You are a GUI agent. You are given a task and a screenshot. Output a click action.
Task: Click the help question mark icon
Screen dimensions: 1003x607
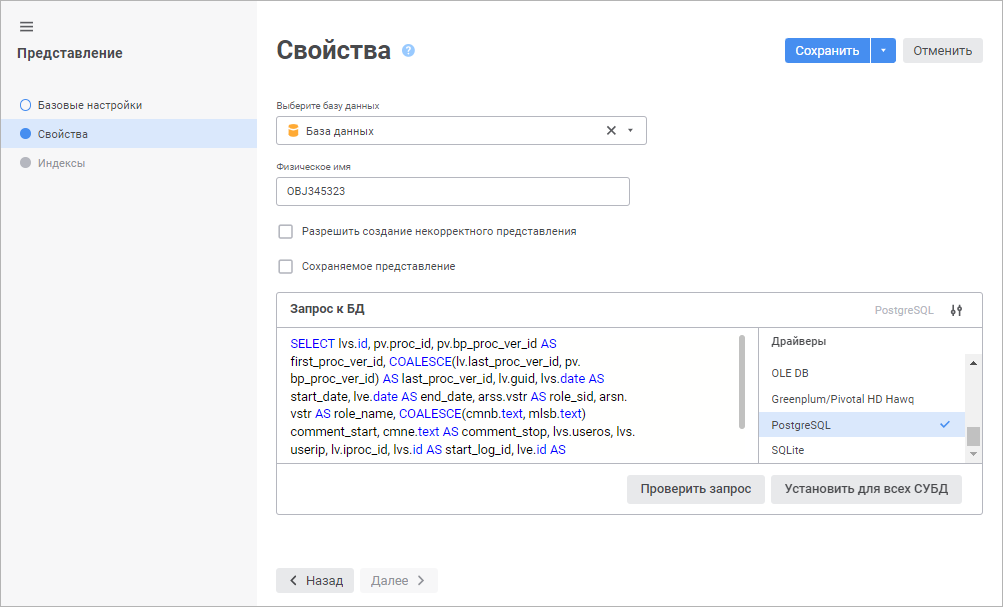[x=408, y=50]
